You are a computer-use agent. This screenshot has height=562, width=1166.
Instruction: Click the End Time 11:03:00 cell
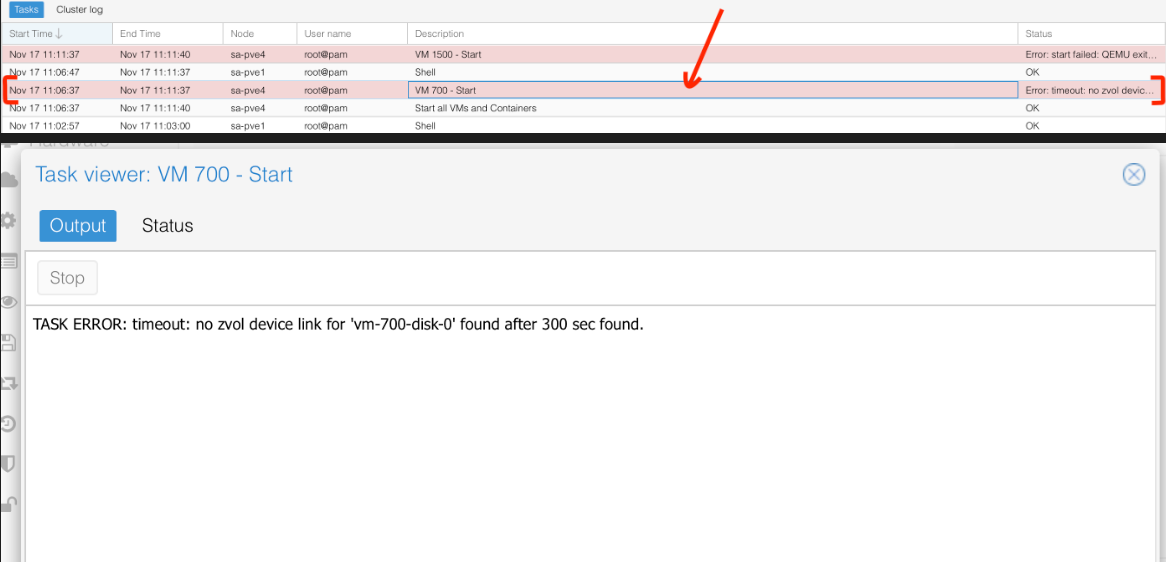(168, 126)
